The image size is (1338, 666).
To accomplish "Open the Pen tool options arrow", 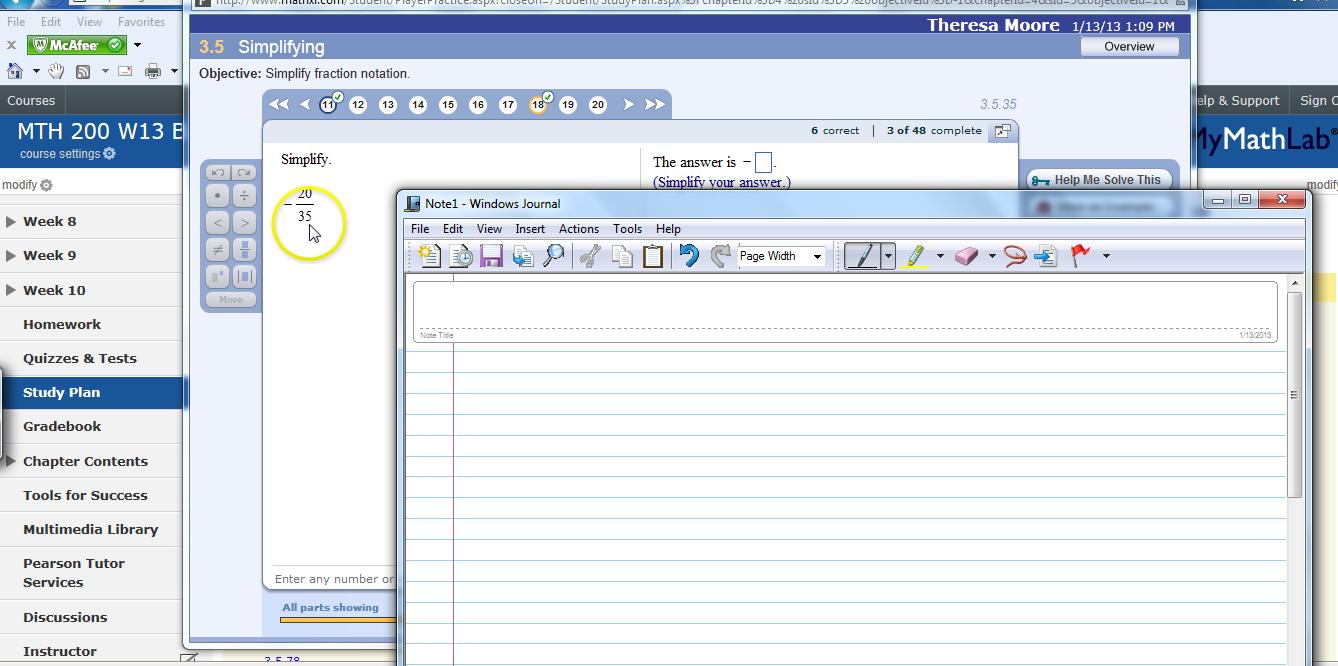I will (887, 256).
